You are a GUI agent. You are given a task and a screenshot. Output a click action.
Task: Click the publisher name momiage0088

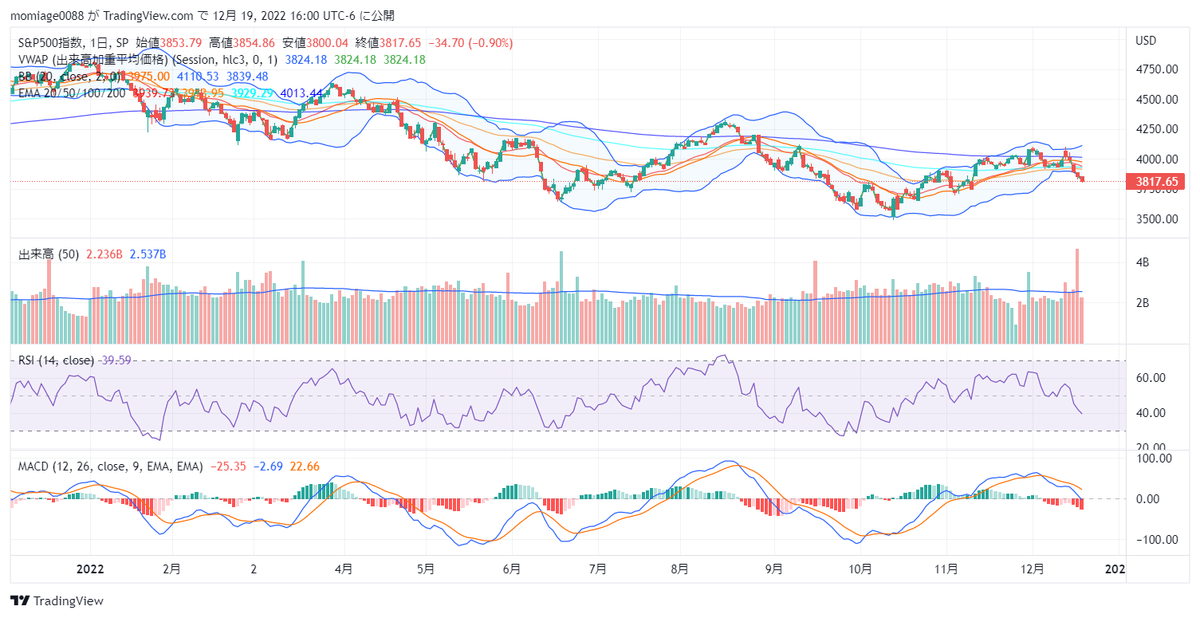pyautogui.click(x=45, y=15)
